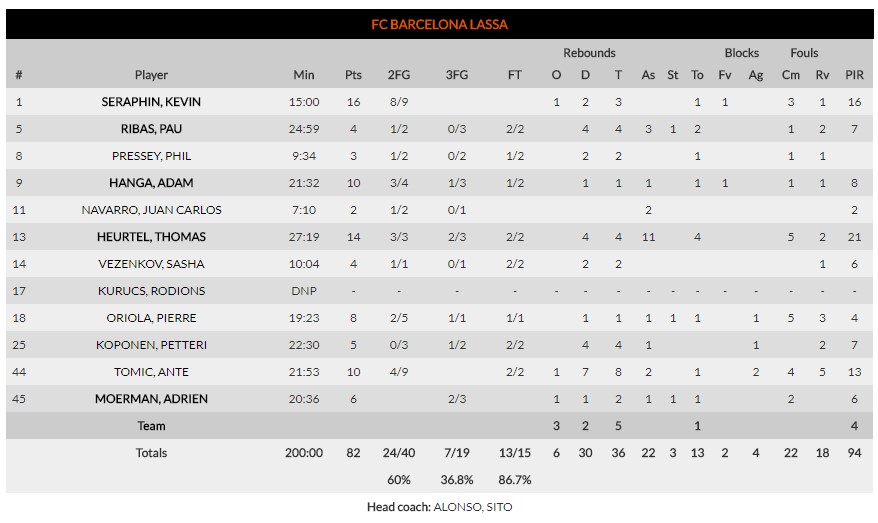Click on Koponen, Petteri
Viewport: 878px width, 523px height.
coord(151,345)
